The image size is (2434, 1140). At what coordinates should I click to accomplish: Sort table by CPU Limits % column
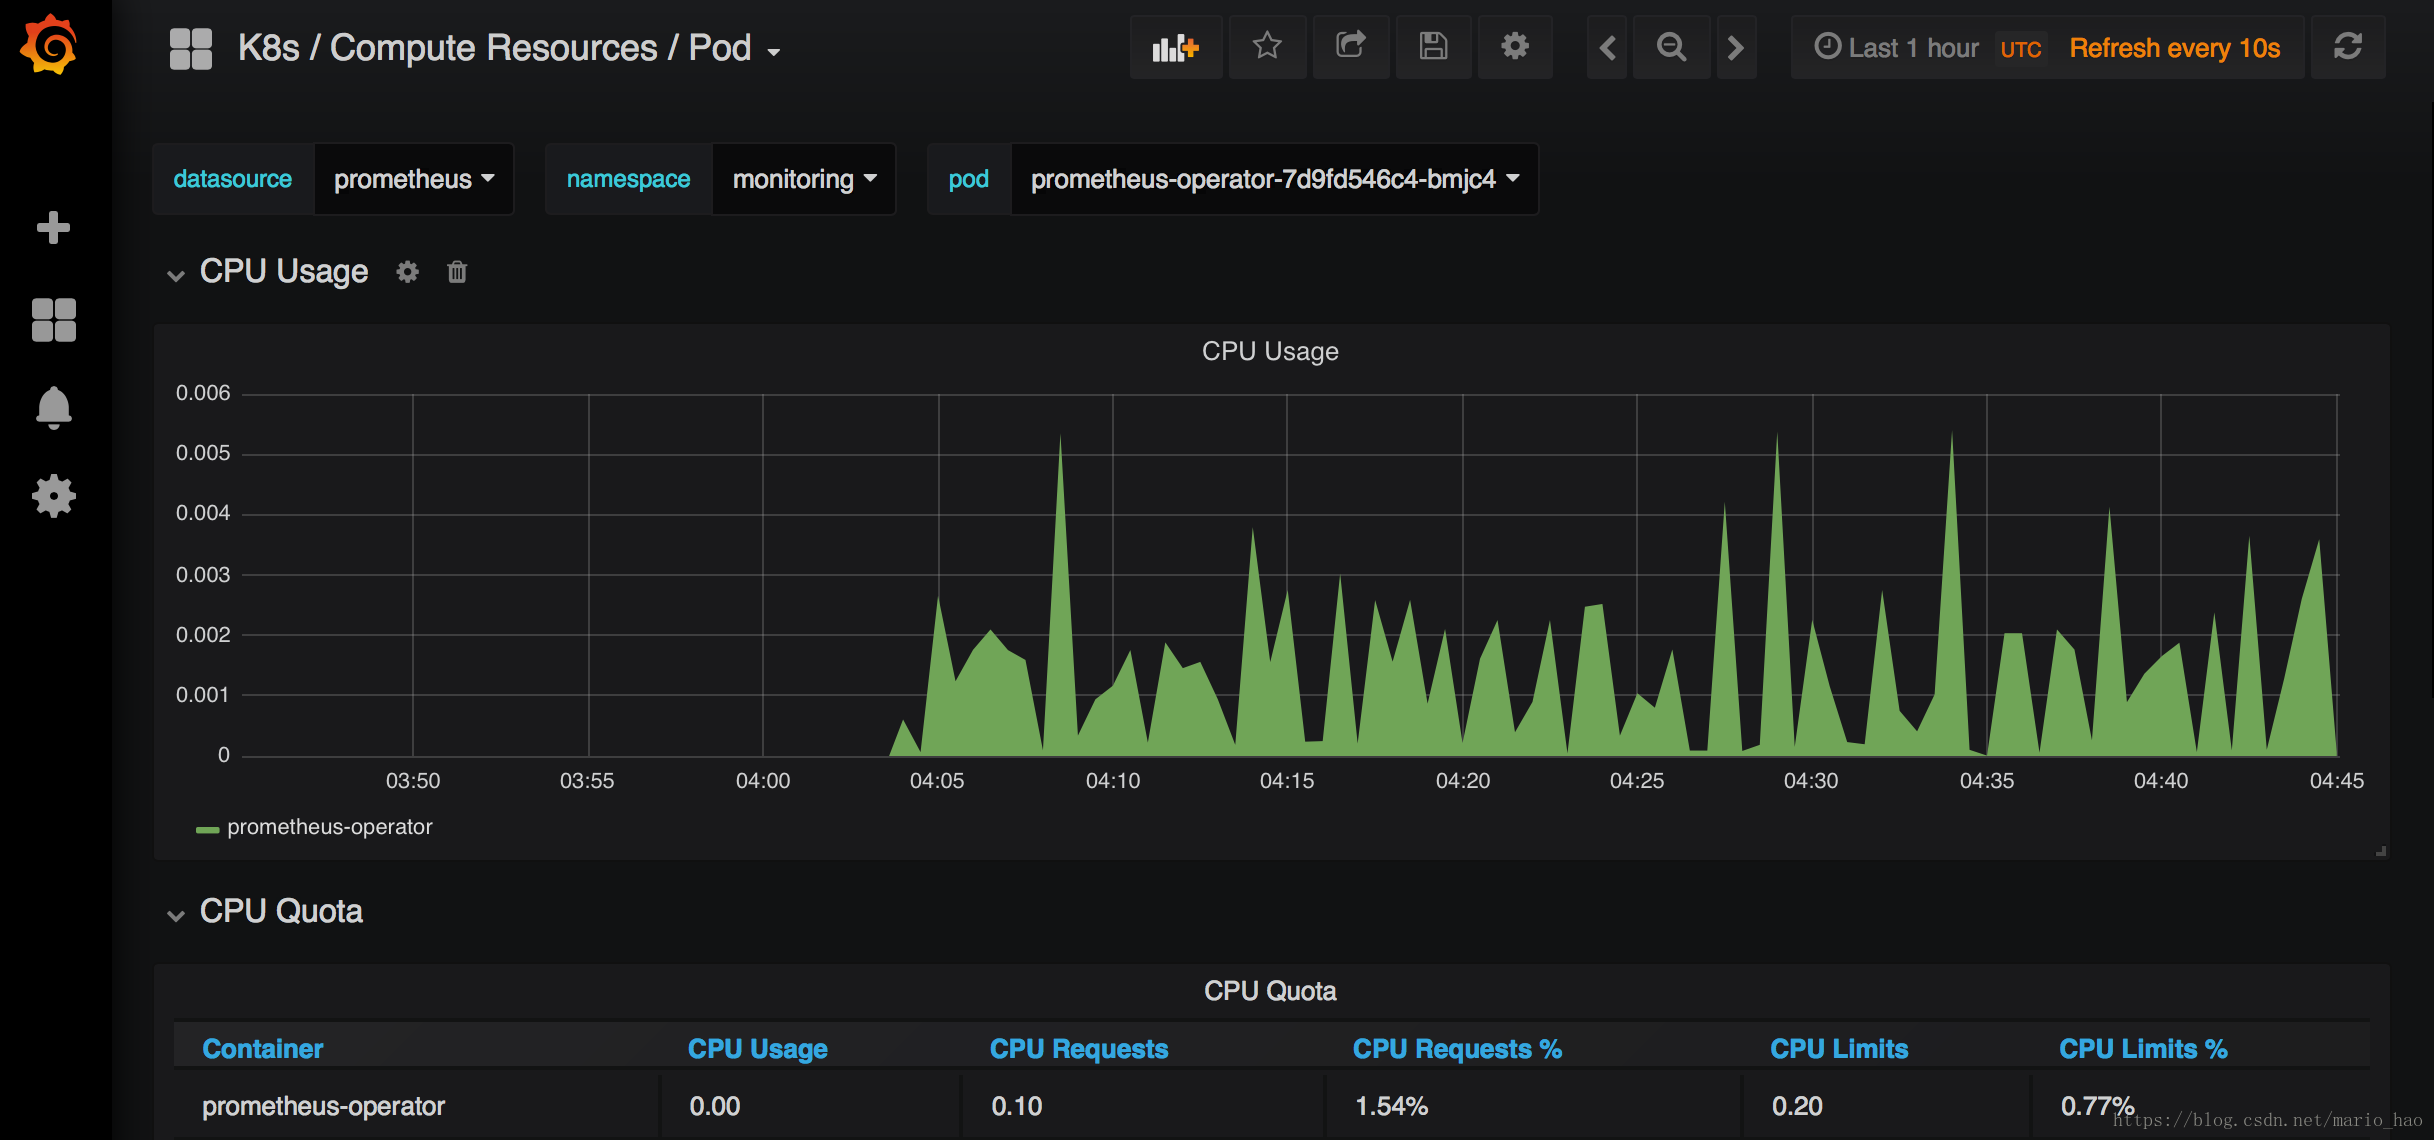tap(2143, 1049)
